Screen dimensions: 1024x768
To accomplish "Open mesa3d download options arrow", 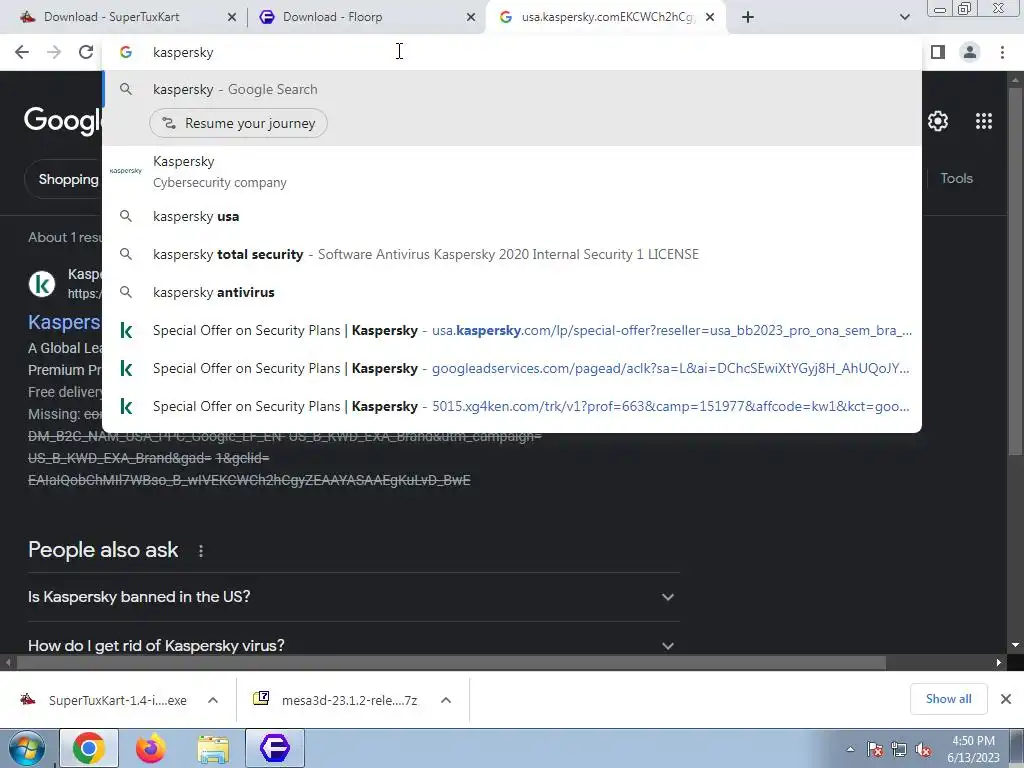I will (446, 700).
